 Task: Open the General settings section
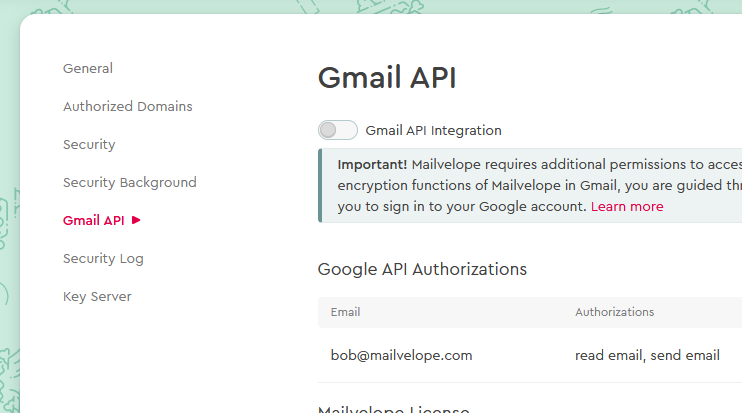88,69
